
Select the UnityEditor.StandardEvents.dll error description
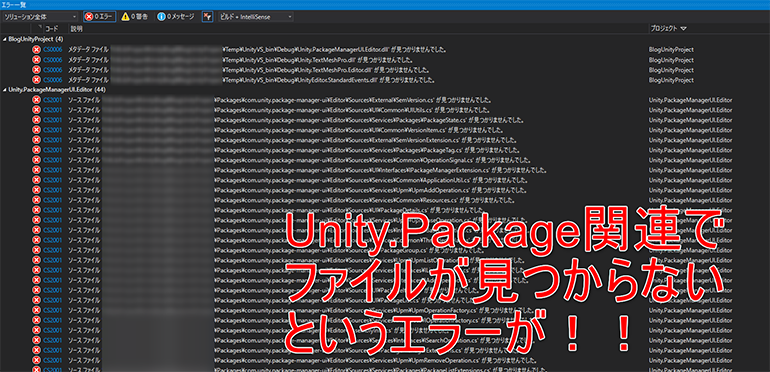point(251,80)
